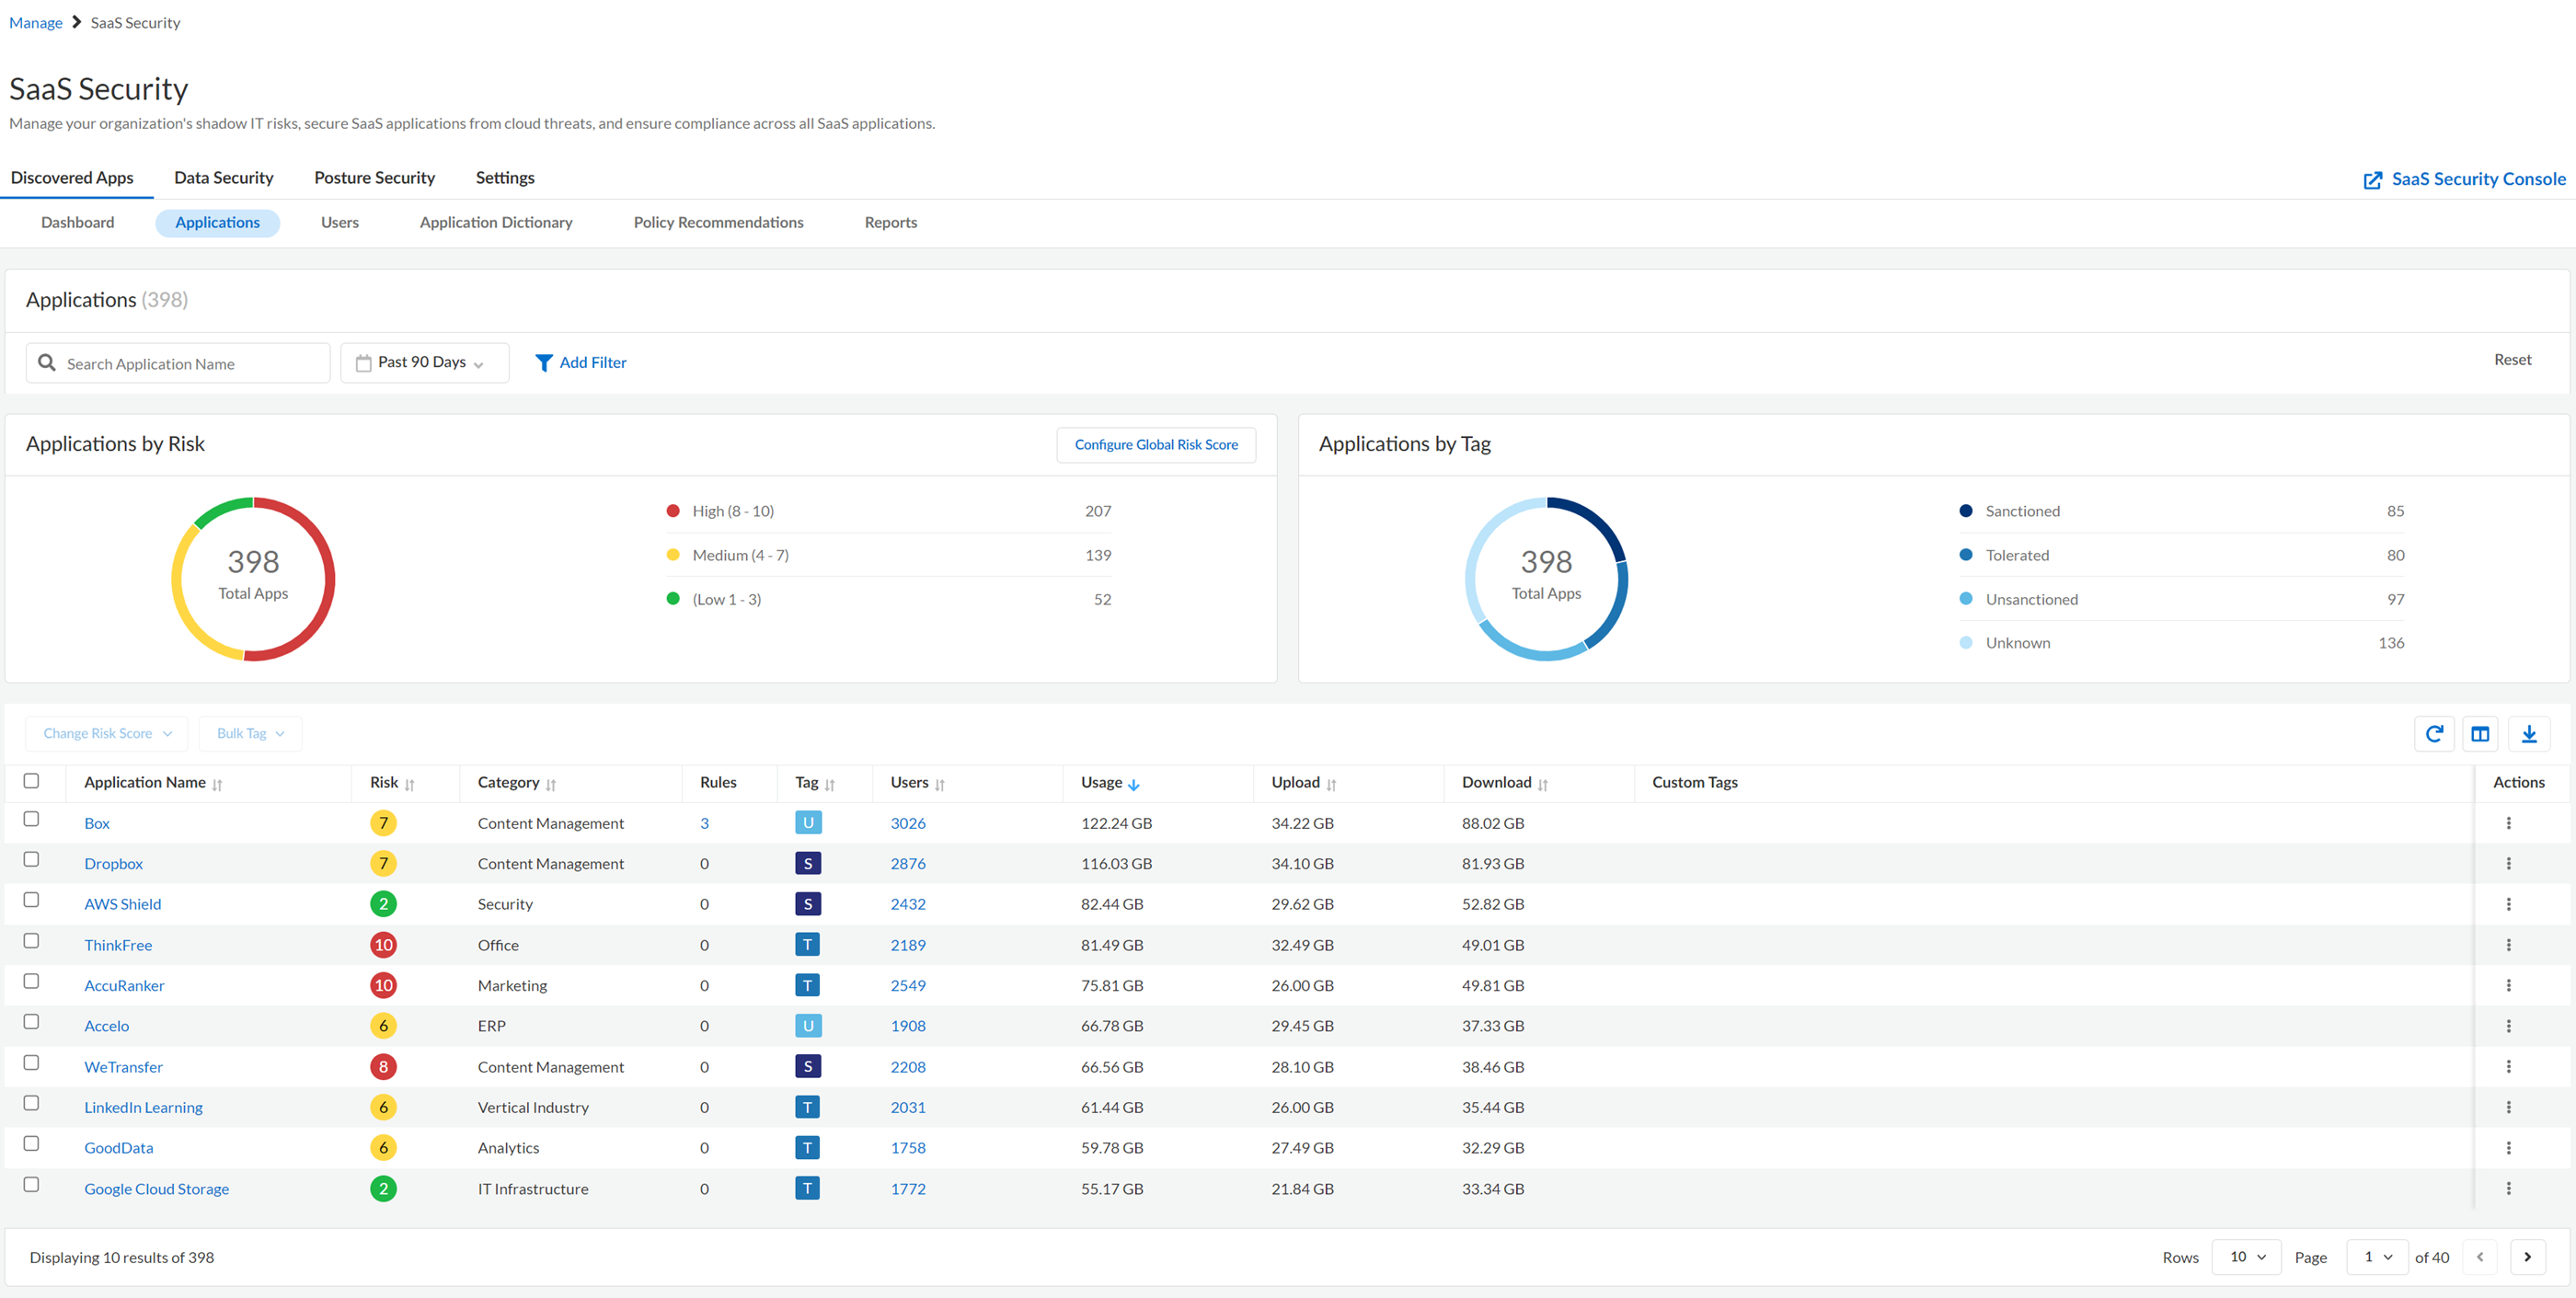2576x1298 pixels.
Task: Click Configure Global Risk Score button
Action: pyautogui.click(x=1155, y=445)
